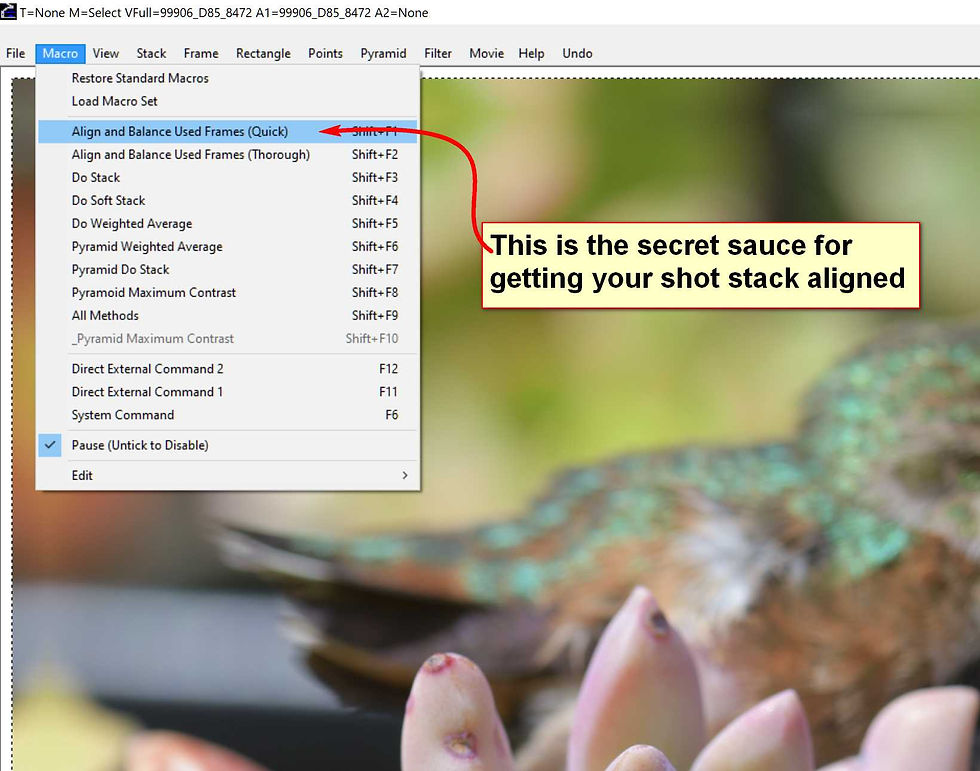Click the application icon in title bar
The height and width of the screenshot is (771, 980).
click(x=8, y=12)
